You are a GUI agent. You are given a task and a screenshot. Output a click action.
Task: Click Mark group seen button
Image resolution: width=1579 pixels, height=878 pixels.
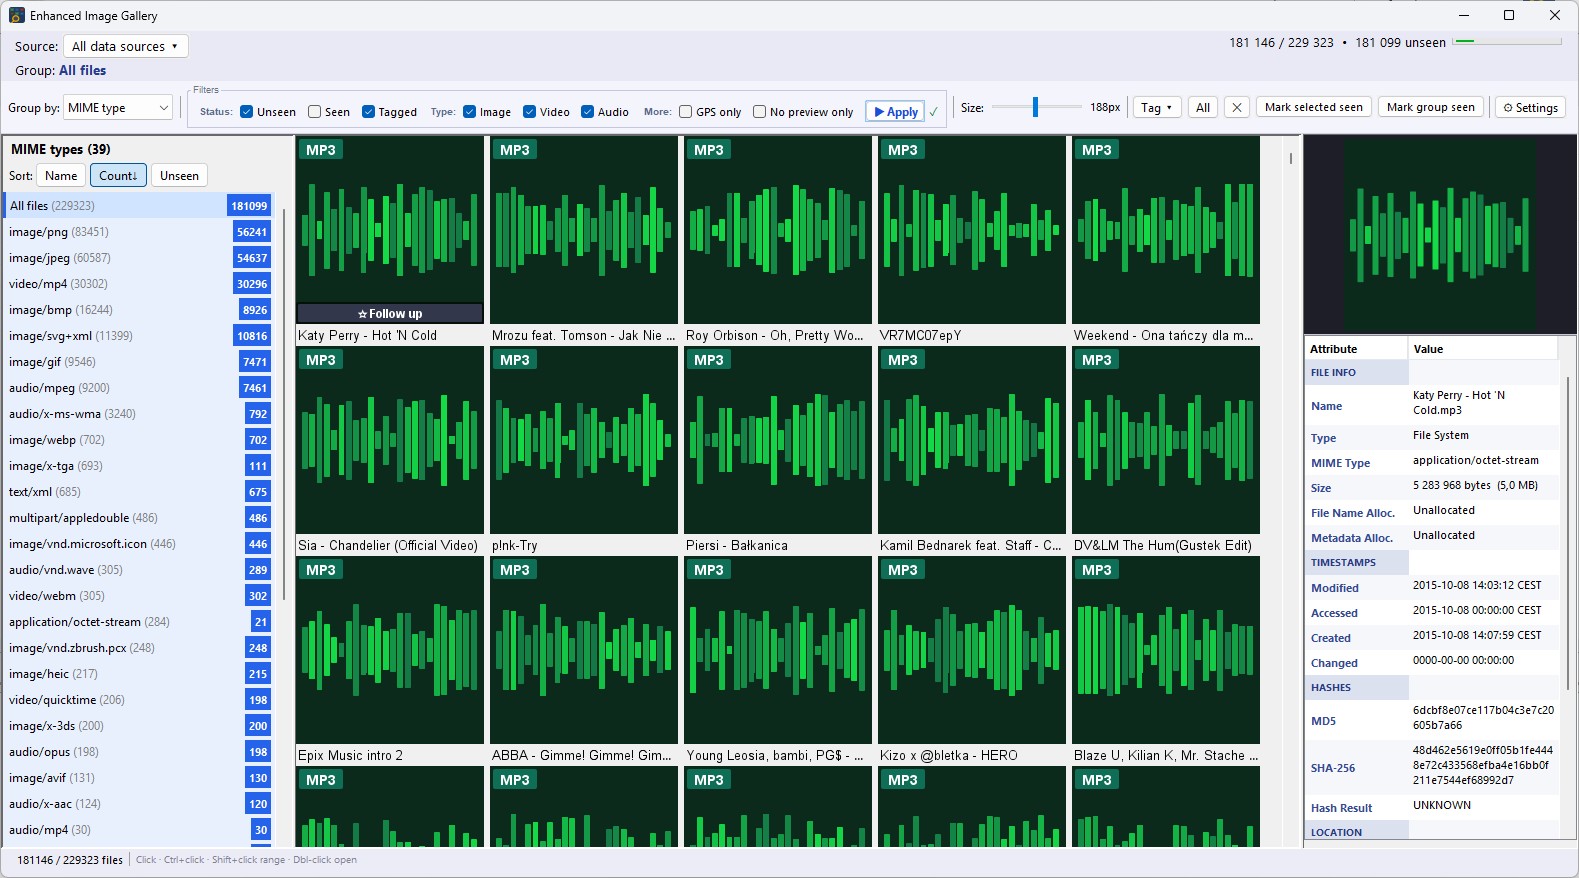click(x=1430, y=108)
